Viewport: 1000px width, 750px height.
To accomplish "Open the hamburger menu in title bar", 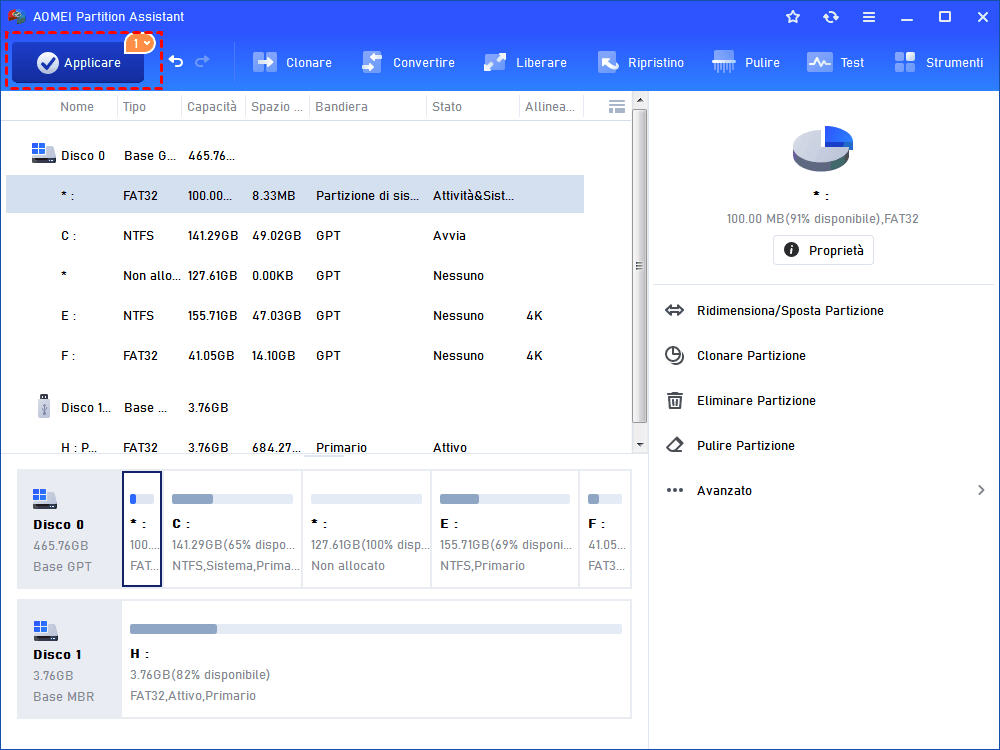I will (x=869, y=17).
